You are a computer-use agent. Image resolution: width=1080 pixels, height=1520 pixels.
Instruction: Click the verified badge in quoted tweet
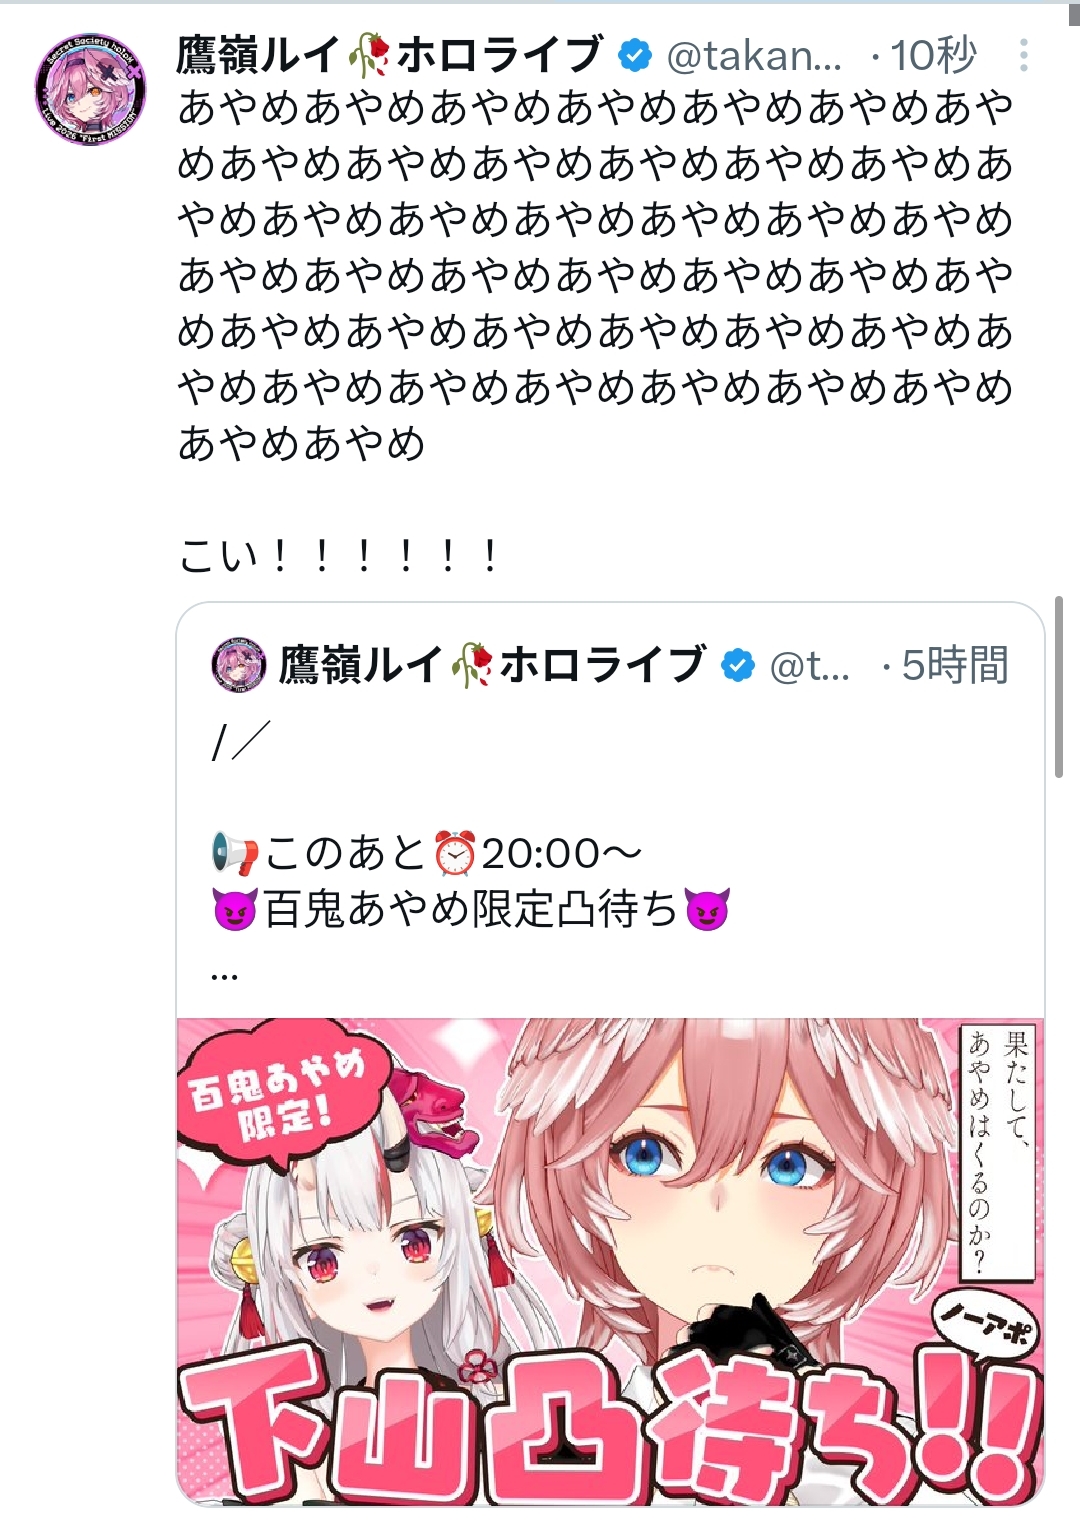click(x=737, y=665)
